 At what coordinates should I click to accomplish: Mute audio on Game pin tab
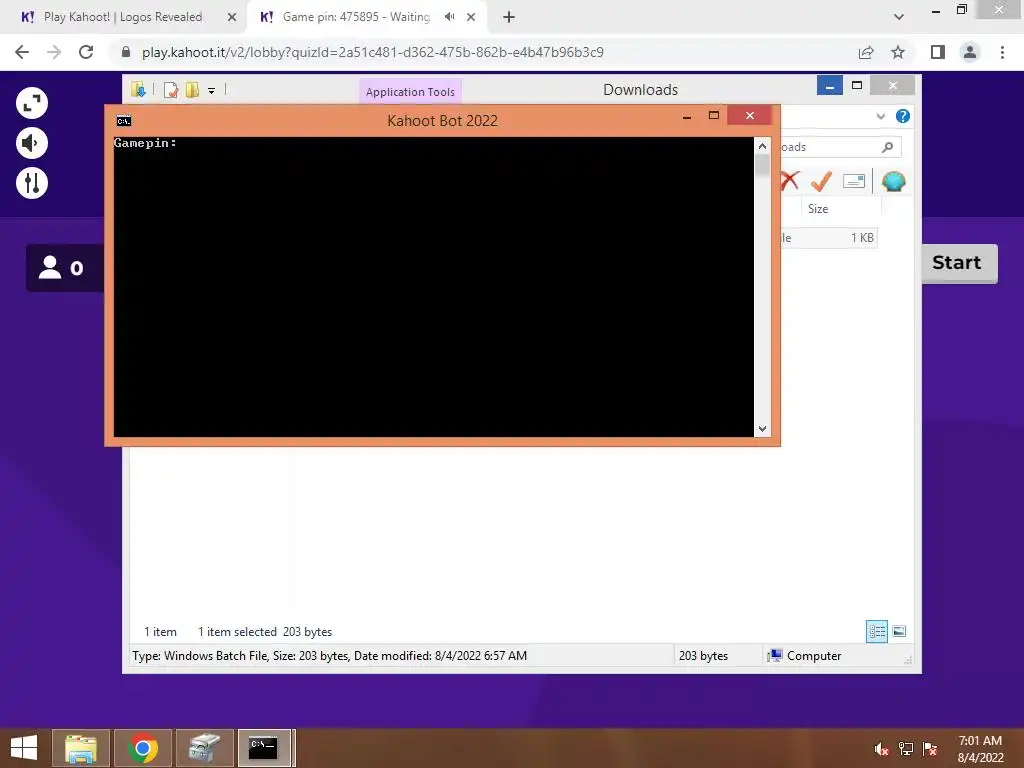click(449, 17)
